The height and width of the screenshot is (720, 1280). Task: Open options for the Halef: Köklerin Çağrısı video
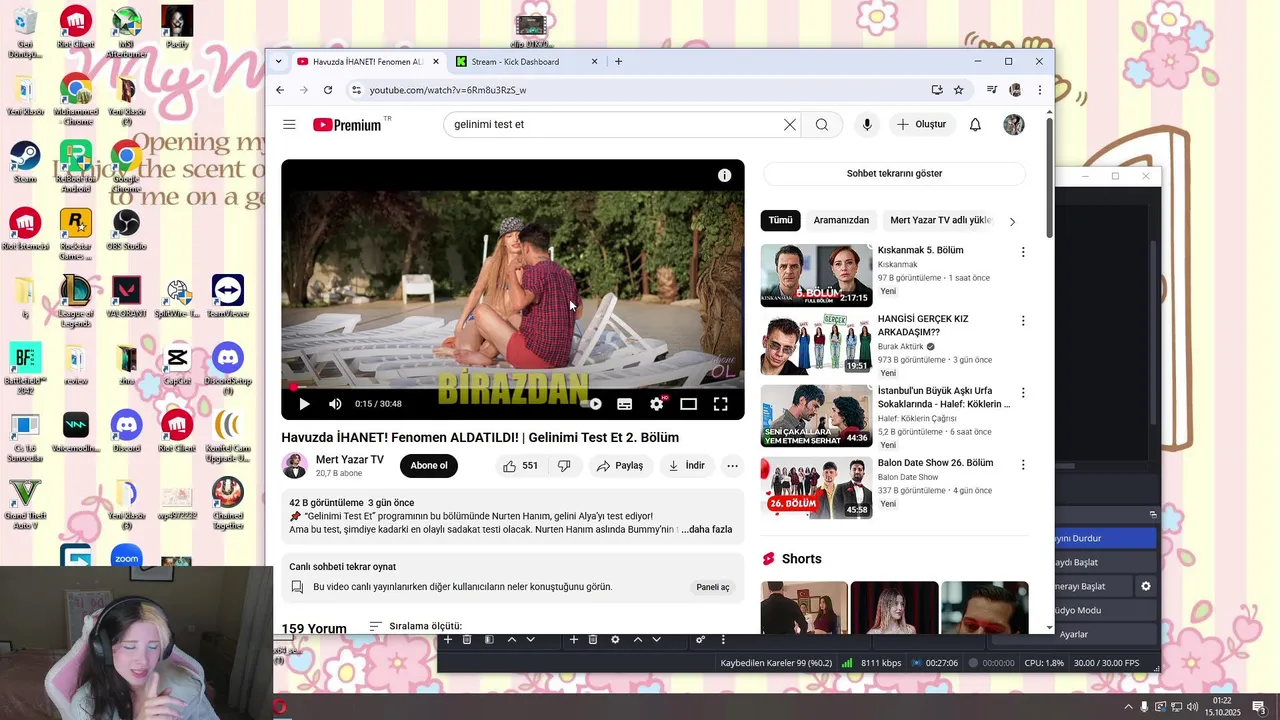point(1022,393)
